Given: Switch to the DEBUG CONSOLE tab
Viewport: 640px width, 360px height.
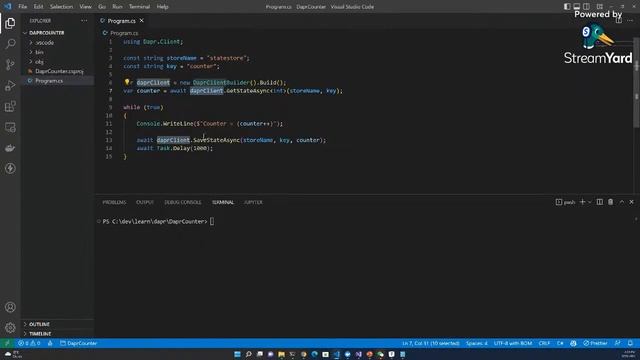Looking at the screenshot, I should [x=183, y=202].
